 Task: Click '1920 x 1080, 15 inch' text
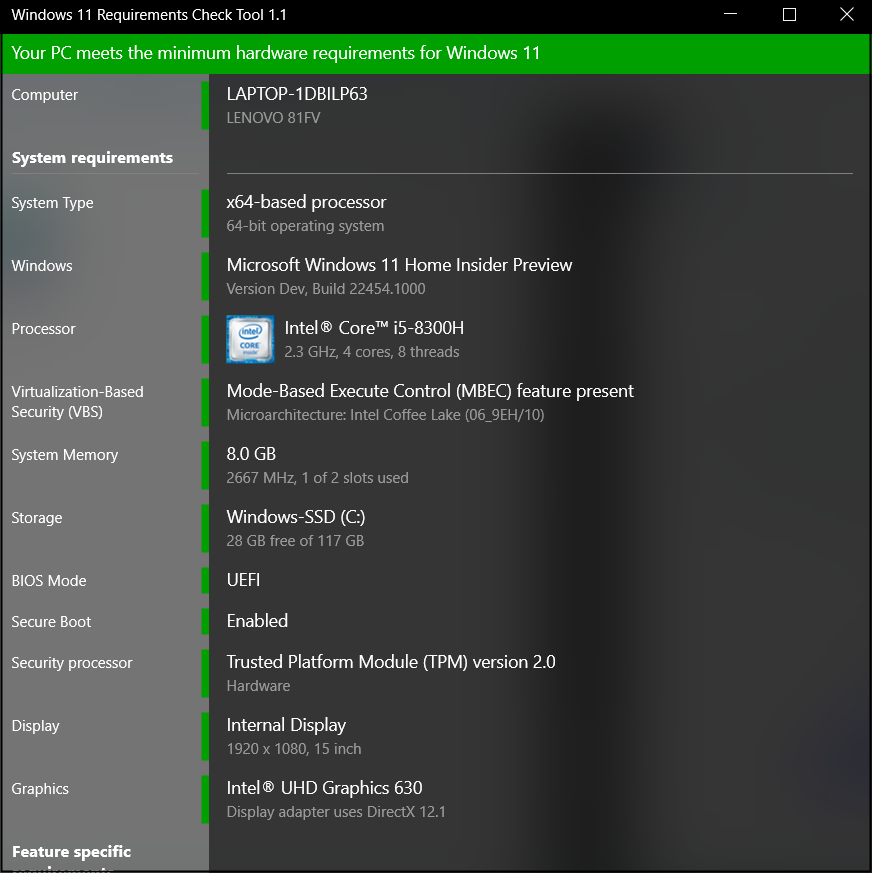(x=294, y=749)
